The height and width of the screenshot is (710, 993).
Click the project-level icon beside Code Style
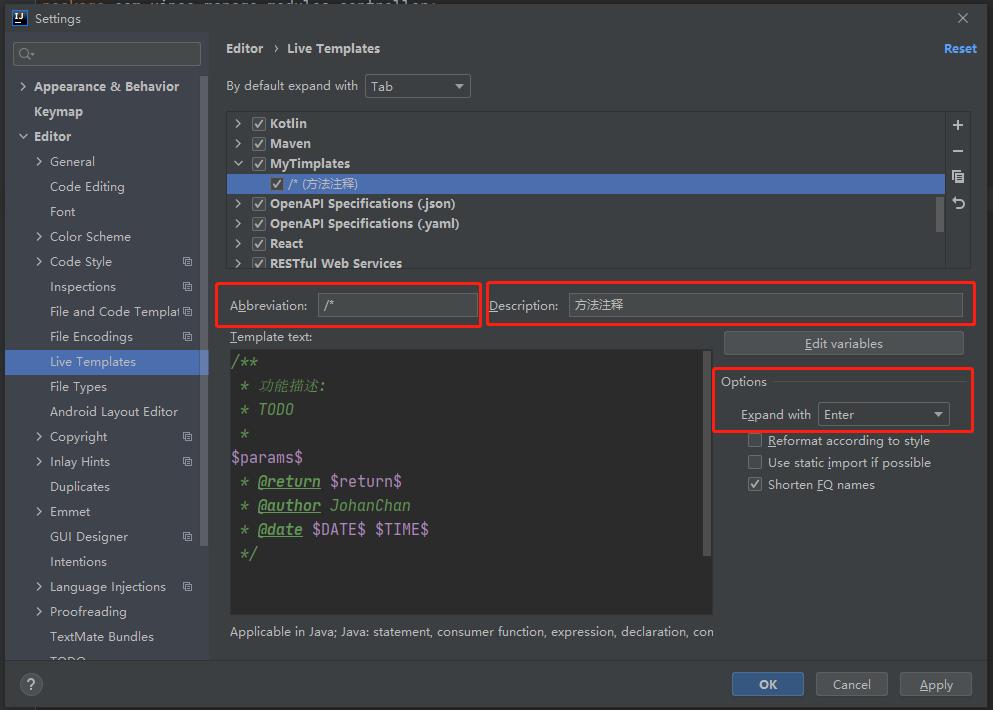point(187,262)
